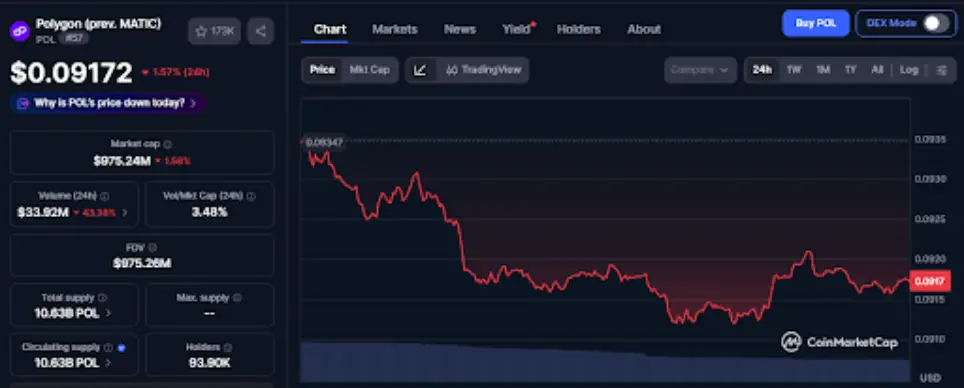This screenshot has width=964, height=388.
Task: Click the 0.0935 y-axis label
Action: pyautogui.click(x=930, y=140)
